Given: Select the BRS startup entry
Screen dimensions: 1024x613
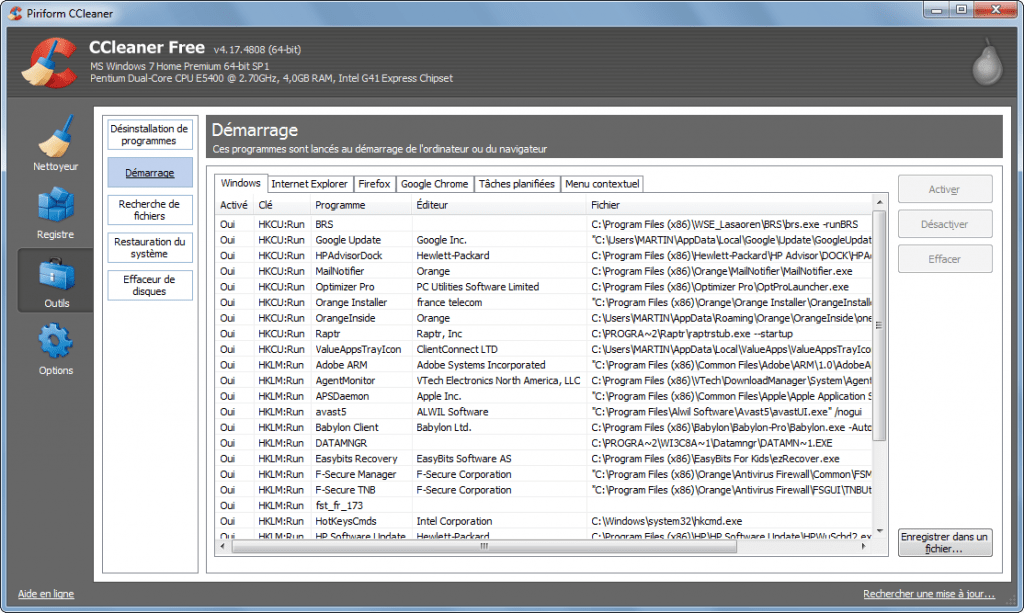Looking at the screenshot, I should click(x=544, y=224).
